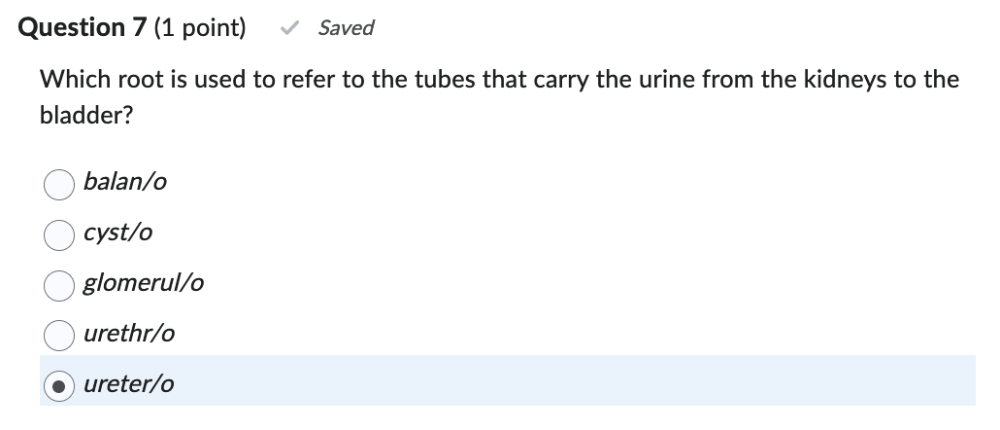Click the (1 point) label

(200, 28)
